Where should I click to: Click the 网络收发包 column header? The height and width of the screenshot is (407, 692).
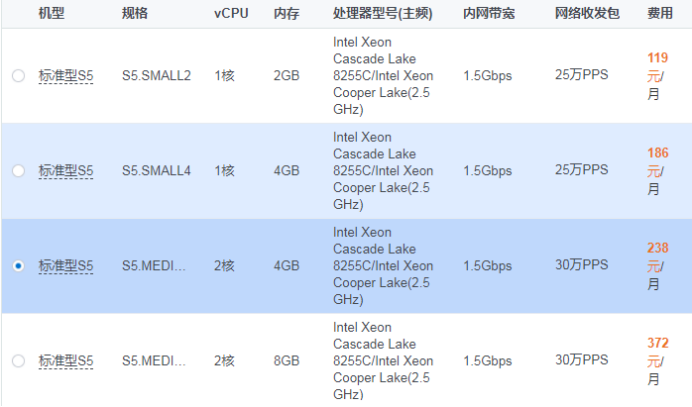[586, 13]
